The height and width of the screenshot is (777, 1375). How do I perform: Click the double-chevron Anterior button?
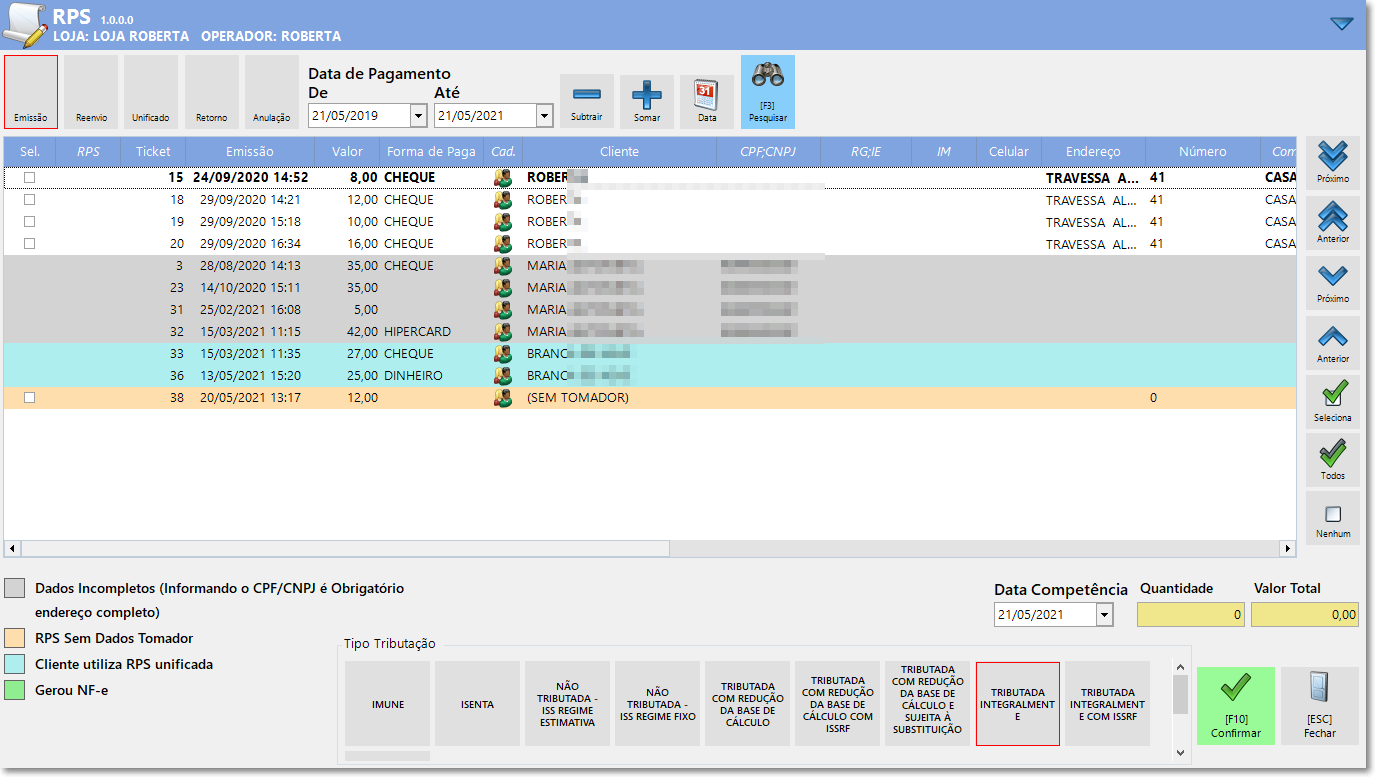[1333, 223]
